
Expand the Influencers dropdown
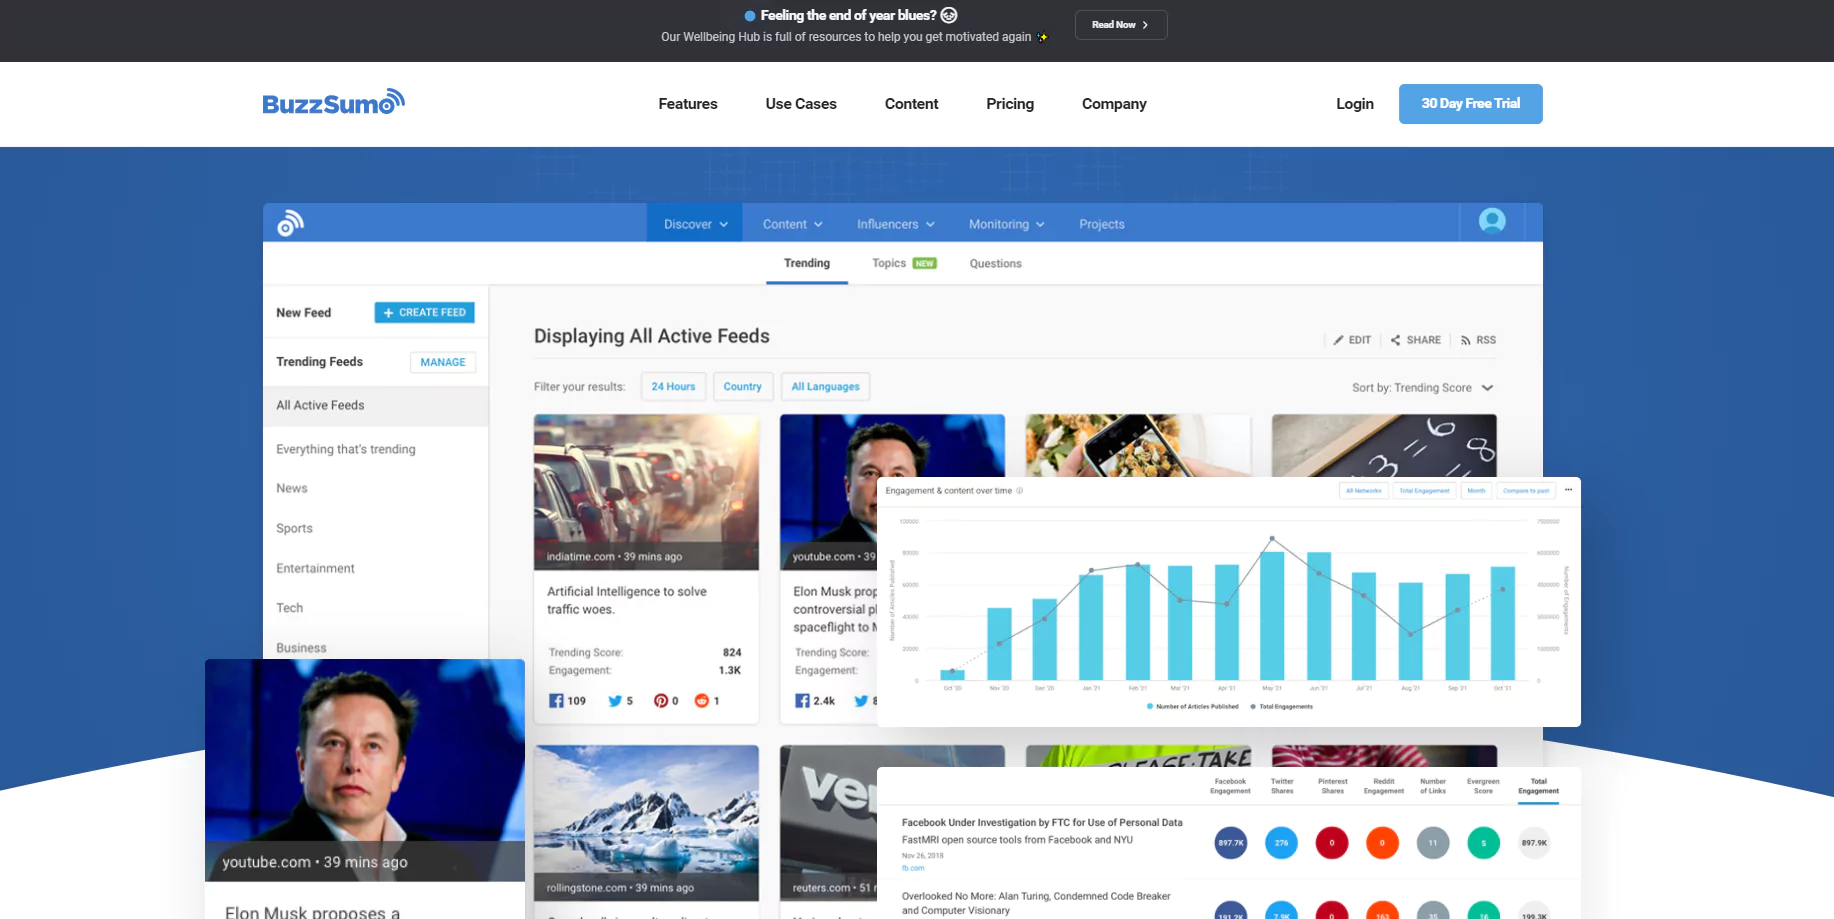(896, 224)
